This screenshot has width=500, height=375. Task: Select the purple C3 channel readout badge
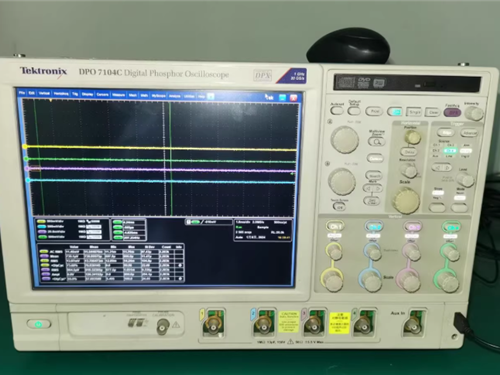41,232
